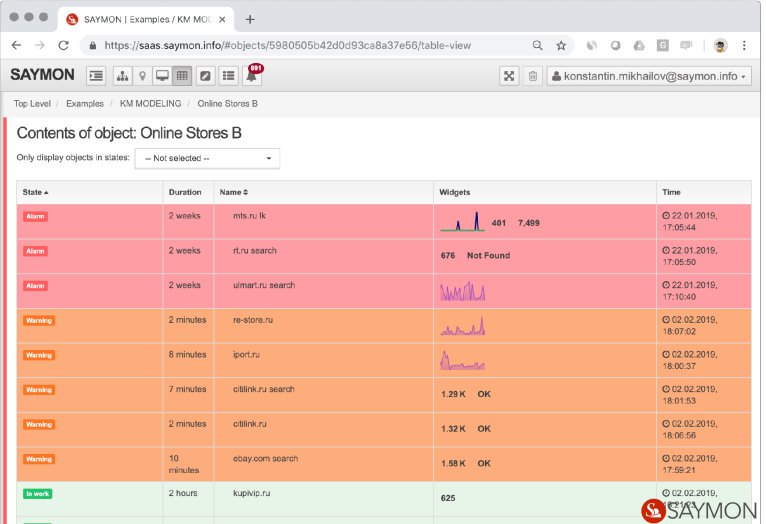Click the time 22.01.2019, 17:05:44

(690, 222)
